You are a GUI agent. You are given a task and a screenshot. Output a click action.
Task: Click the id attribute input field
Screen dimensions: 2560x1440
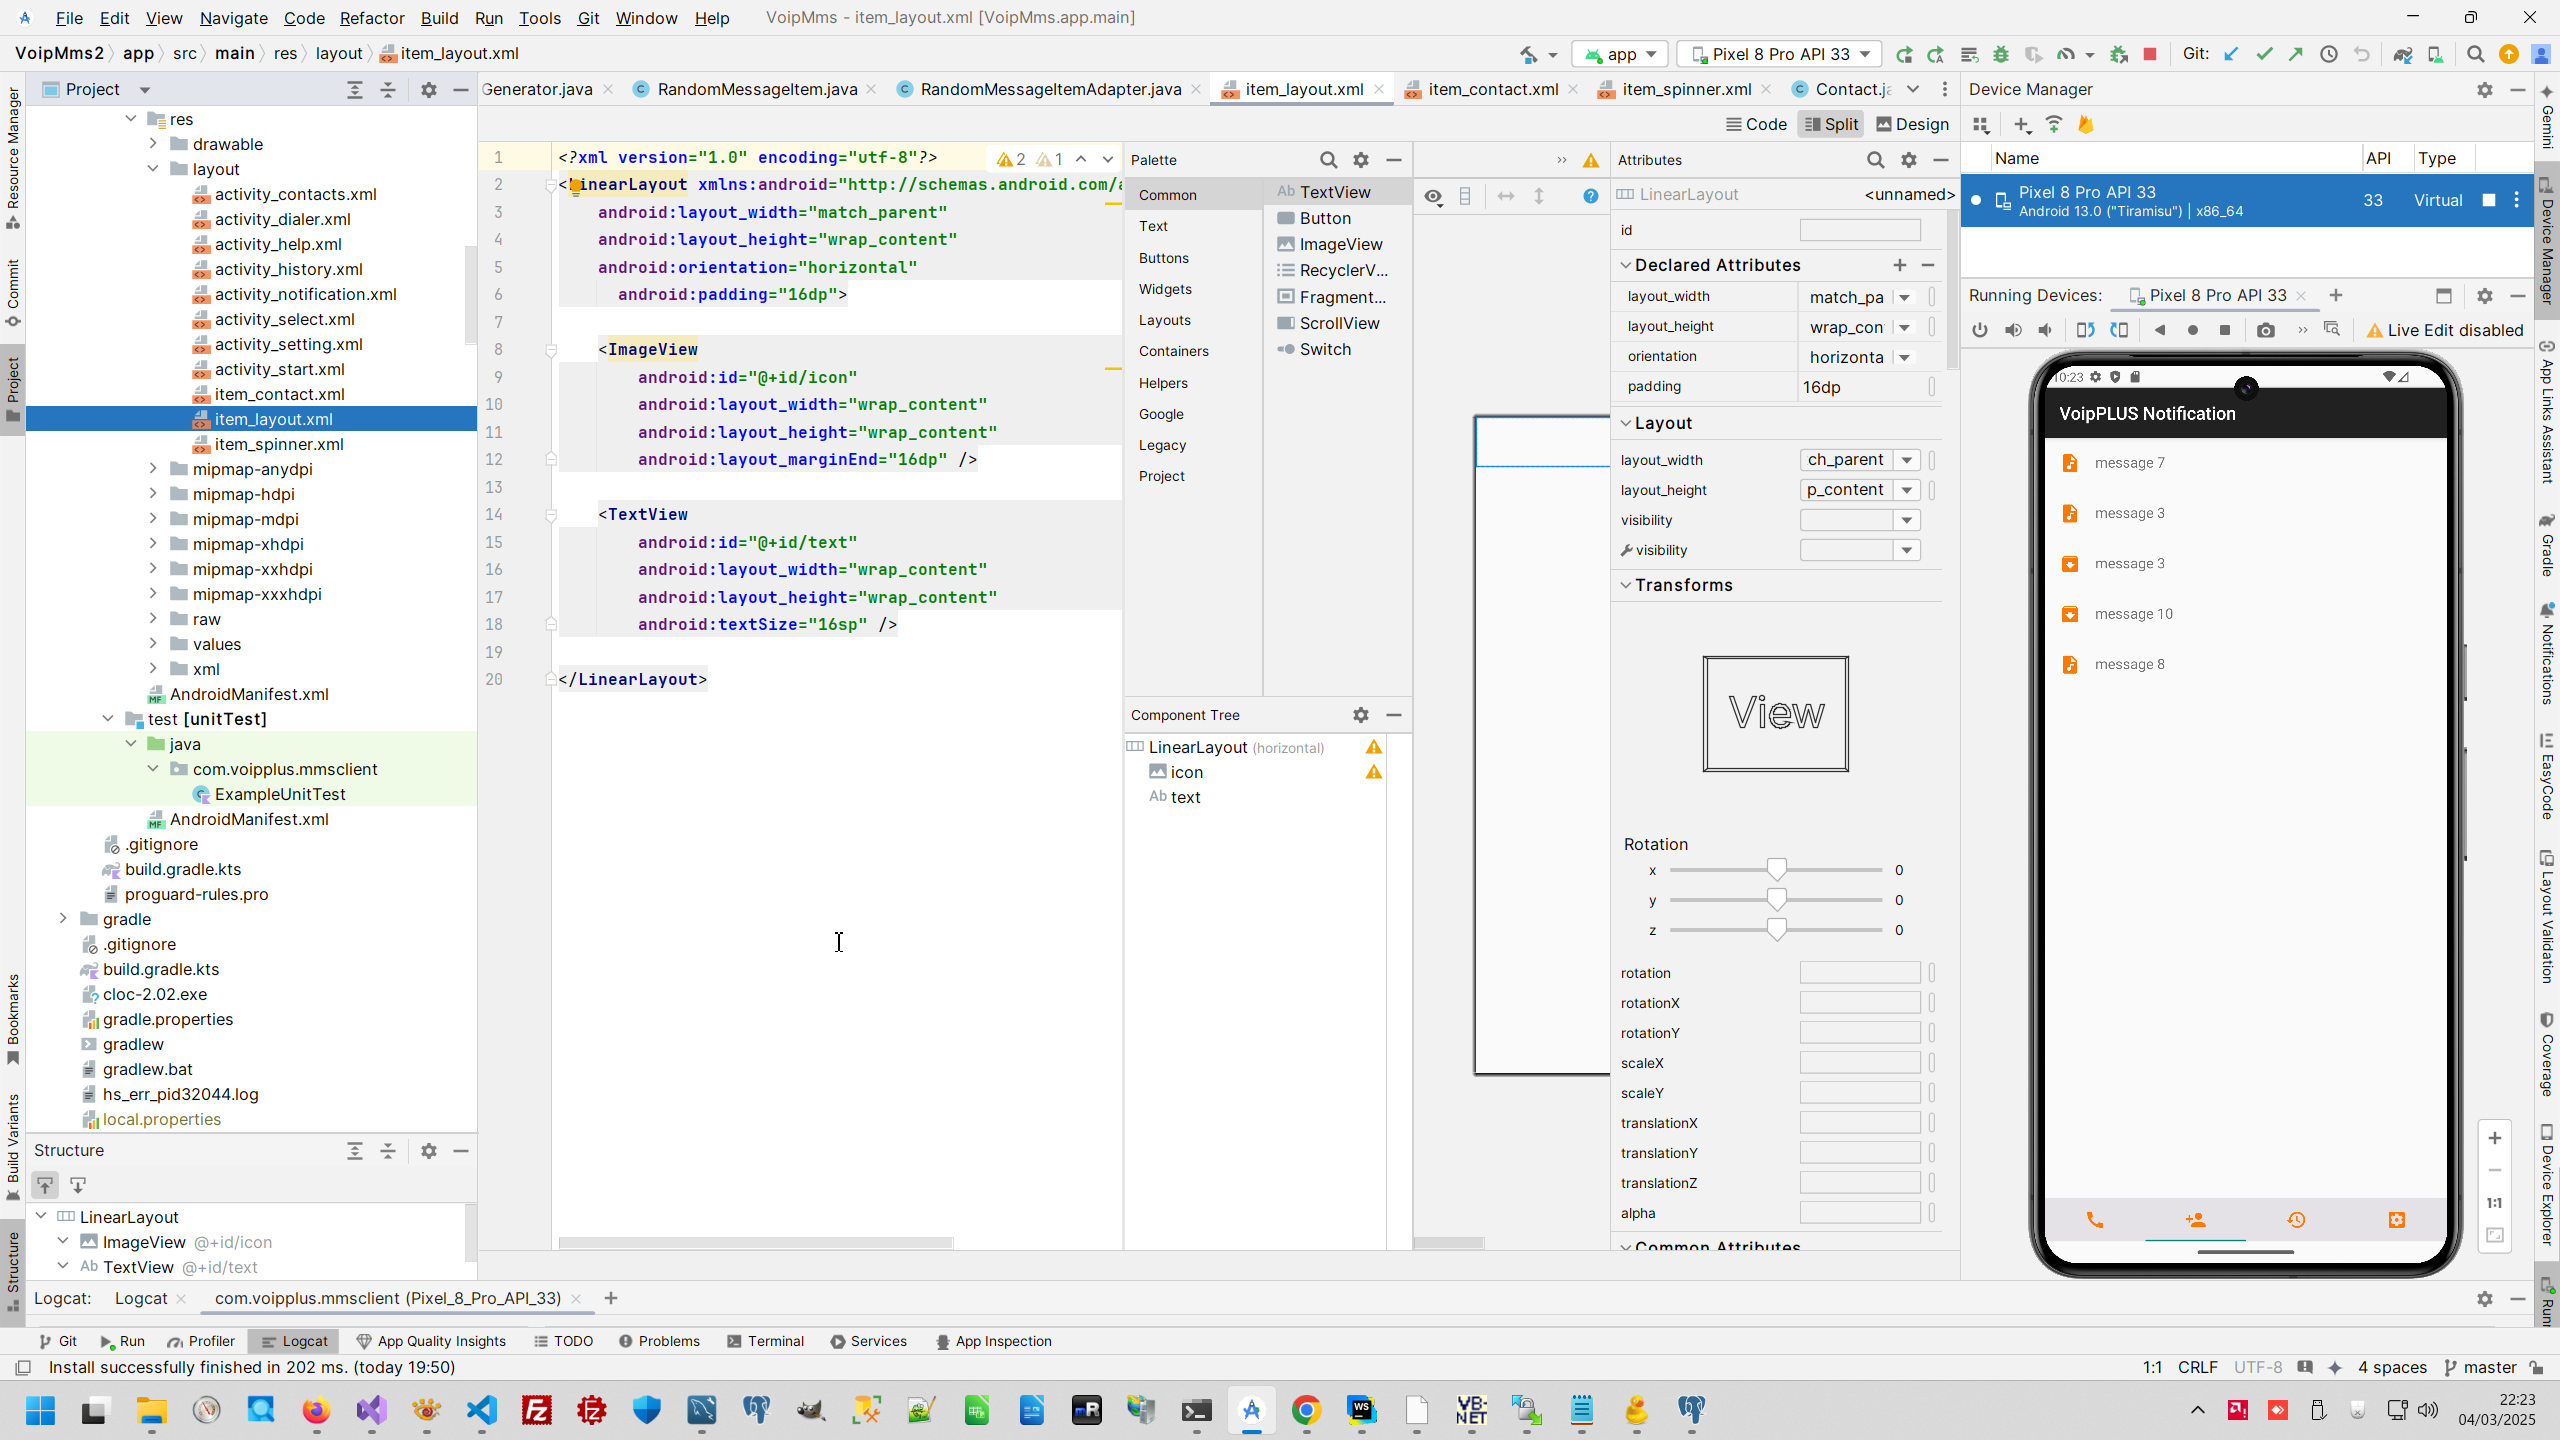tap(1859, 230)
